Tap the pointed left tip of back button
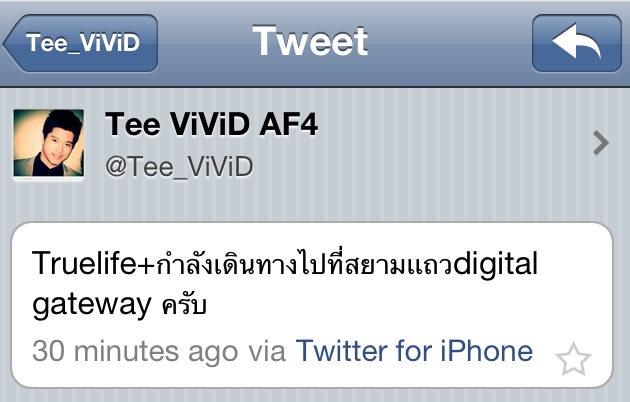 tap(9, 43)
